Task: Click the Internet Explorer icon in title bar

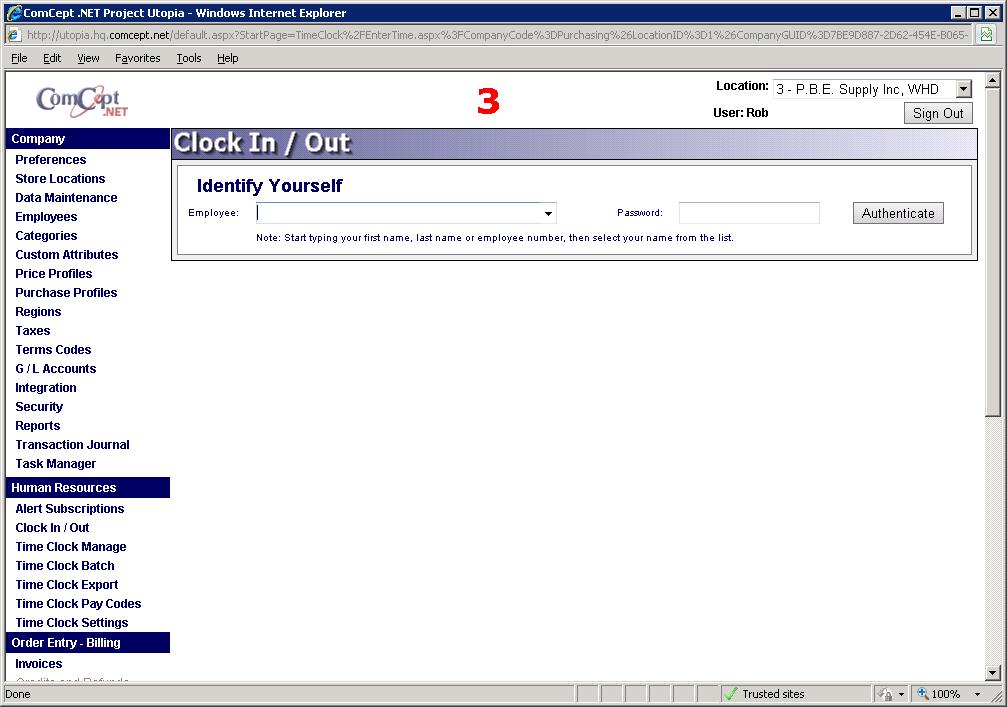Action: tap(13, 13)
